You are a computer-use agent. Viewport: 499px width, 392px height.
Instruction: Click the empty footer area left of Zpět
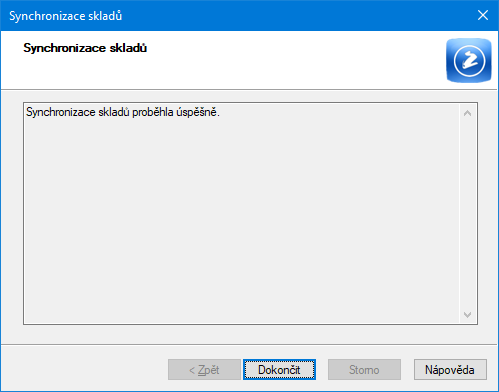(x=83, y=369)
